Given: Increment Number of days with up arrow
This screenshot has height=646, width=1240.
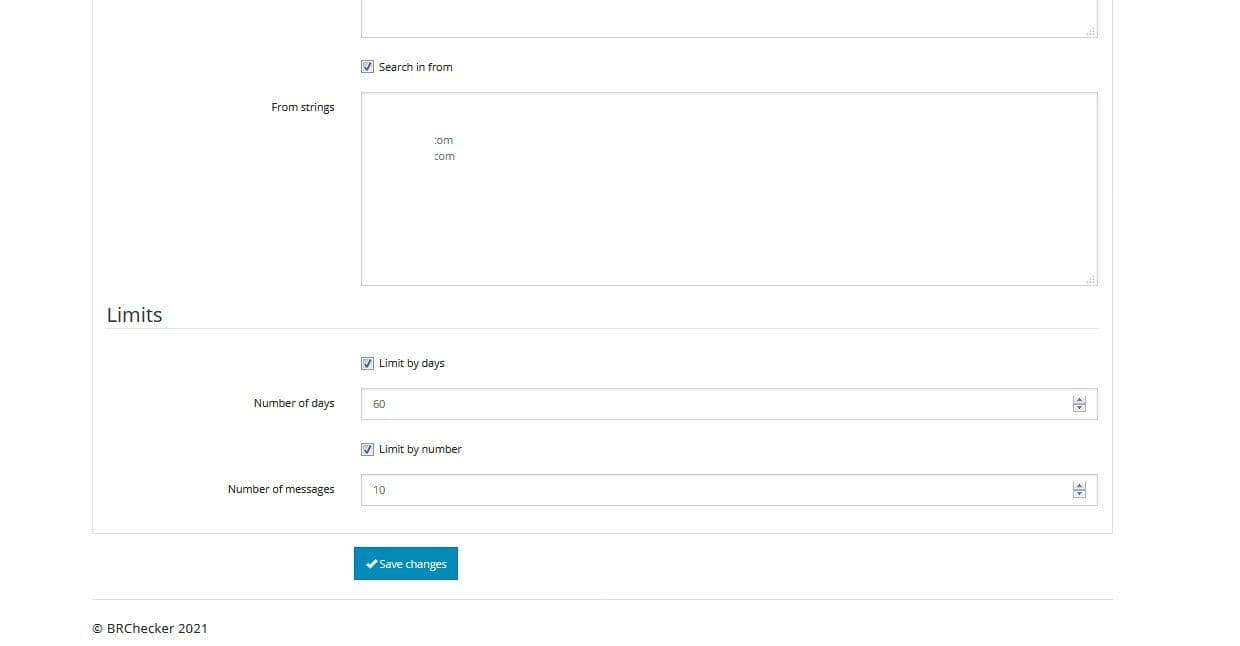Looking at the screenshot, I should [x=1079, y=399].
